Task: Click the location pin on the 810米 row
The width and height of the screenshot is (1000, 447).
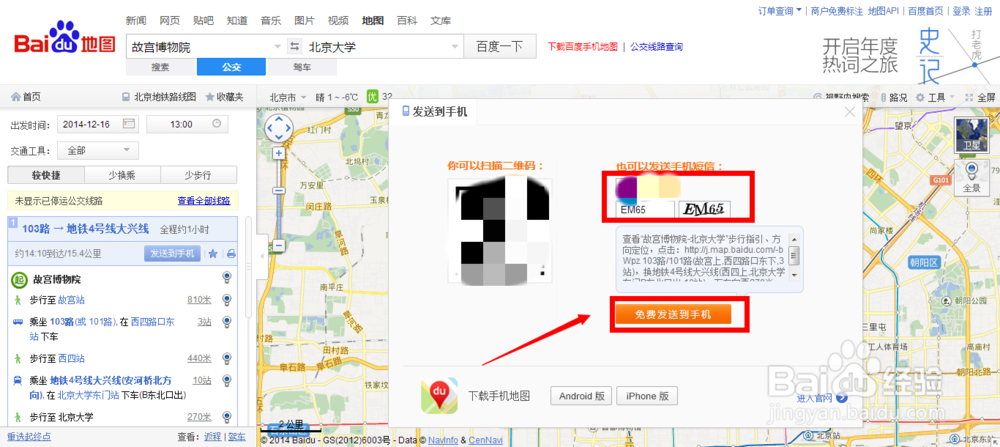Action: pos(226,300)
